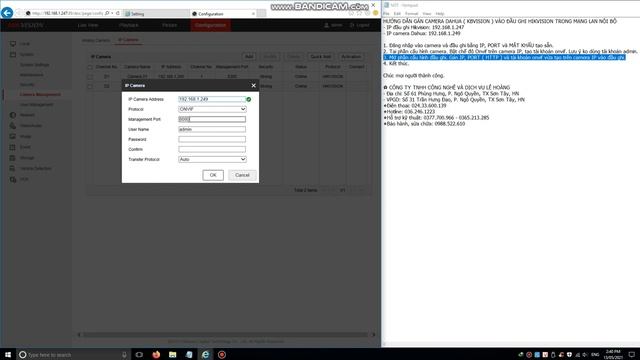Screen dimensions: 640x360
Task: Click the Storage sidebar icon
Action: tap(13, 158)
